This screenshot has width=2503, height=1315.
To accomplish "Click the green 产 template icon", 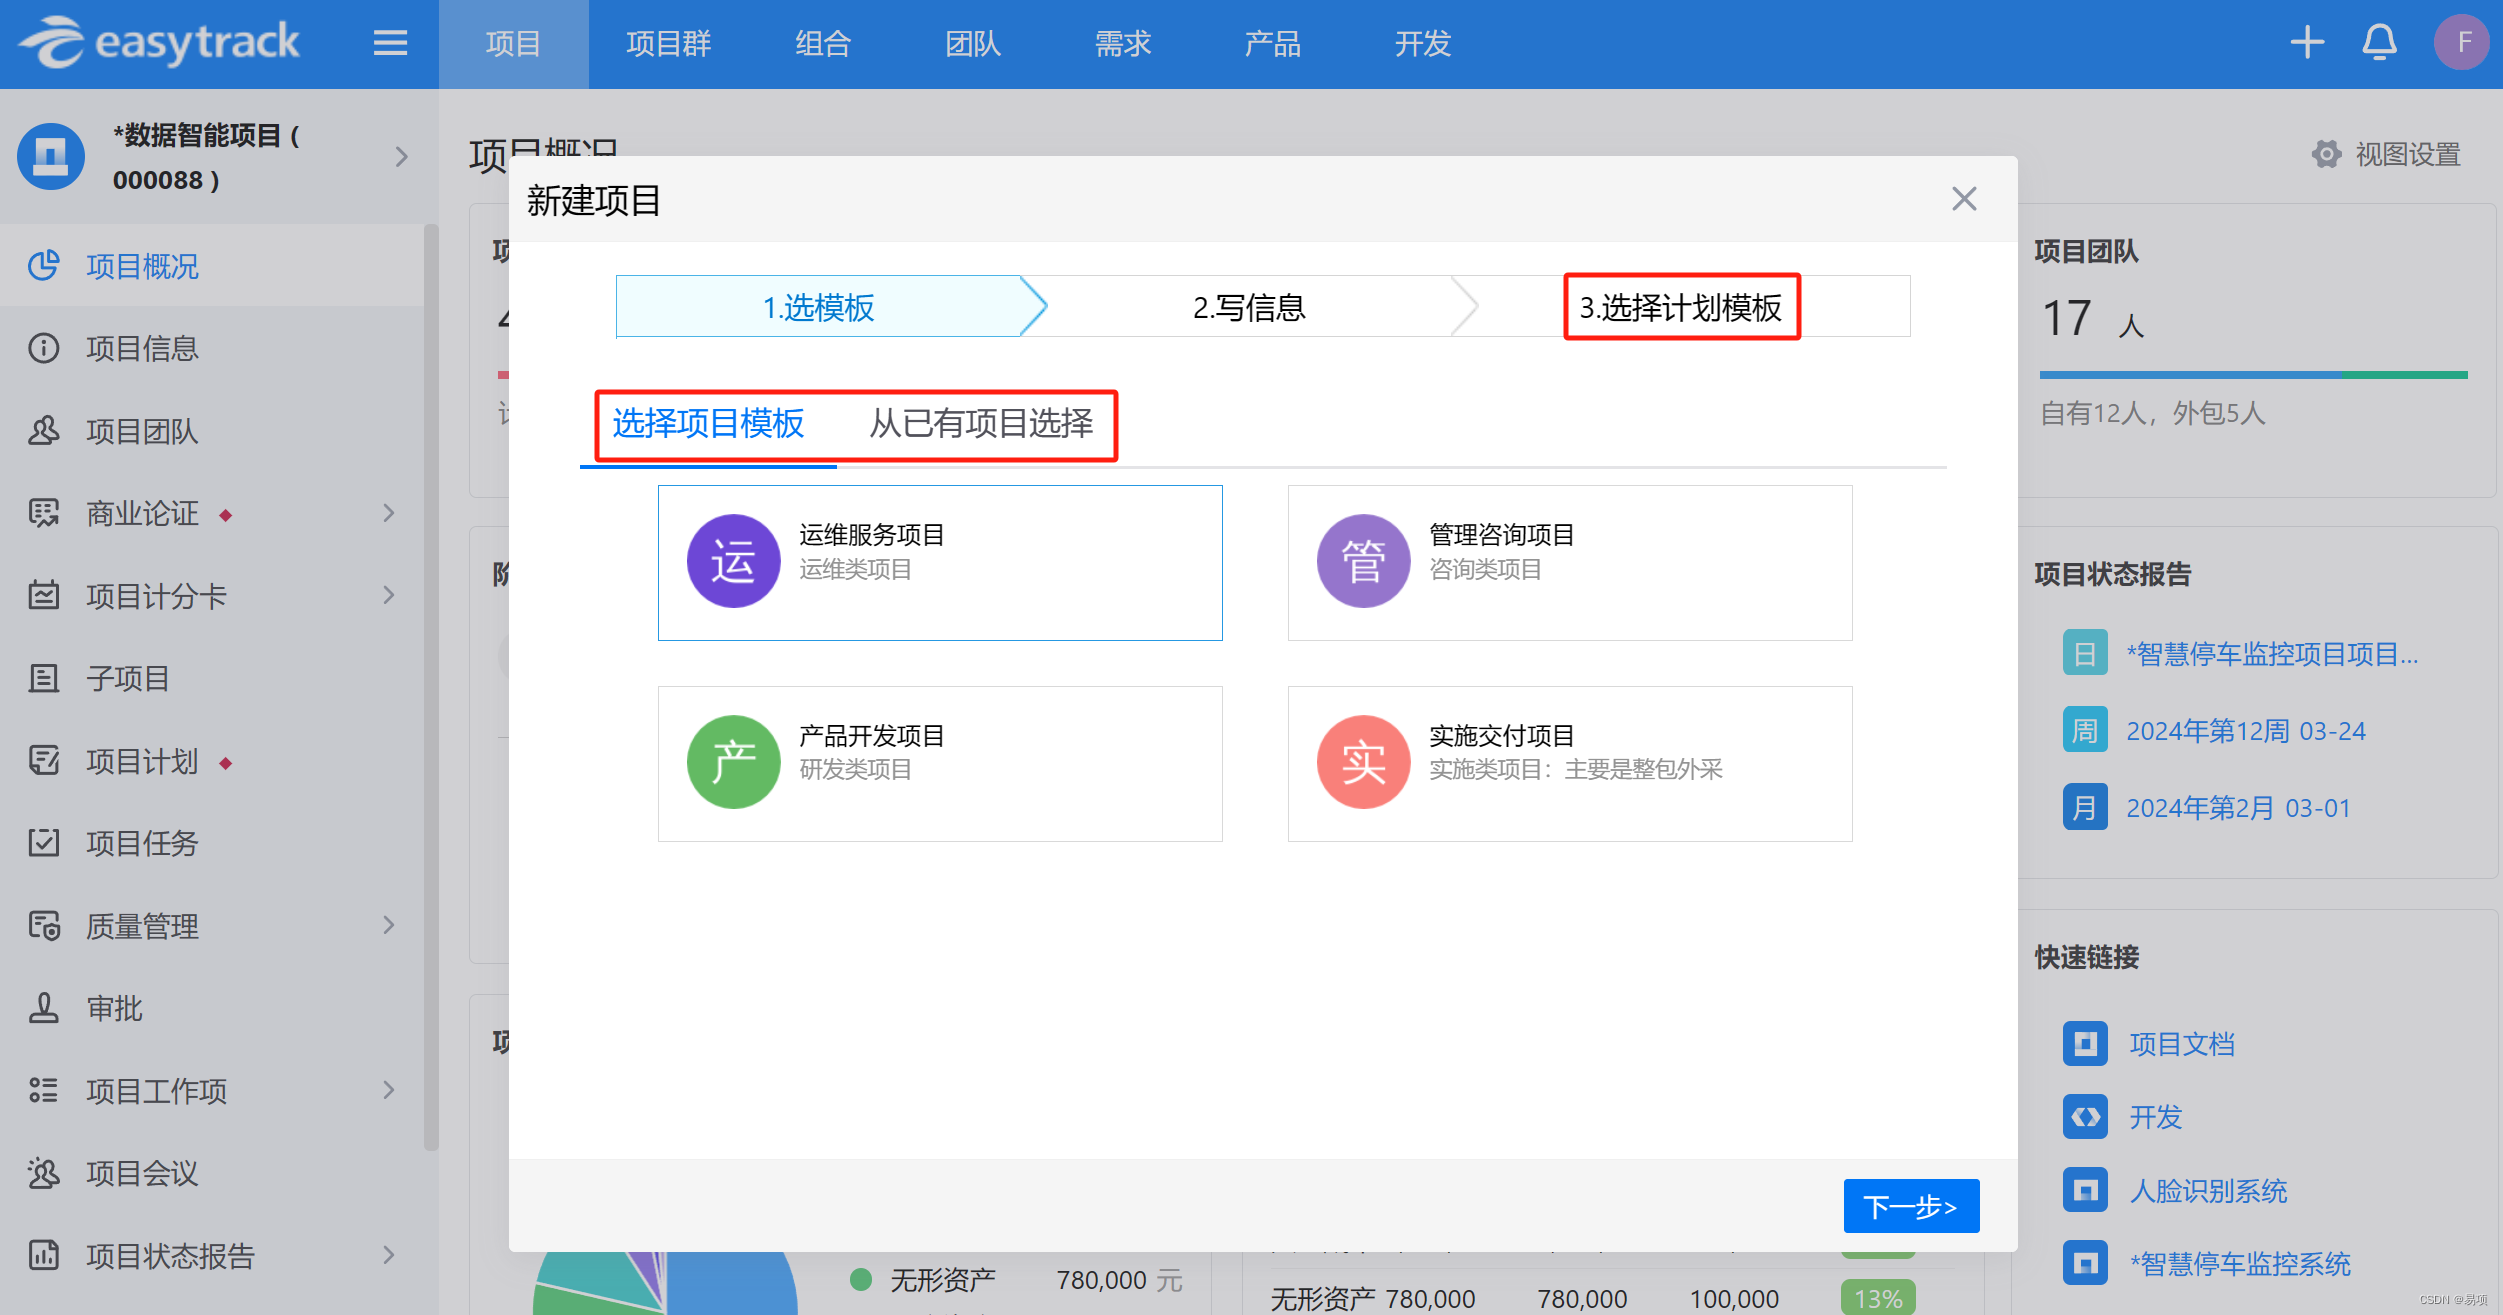I will pyautogui.click(x=733, y=762).
